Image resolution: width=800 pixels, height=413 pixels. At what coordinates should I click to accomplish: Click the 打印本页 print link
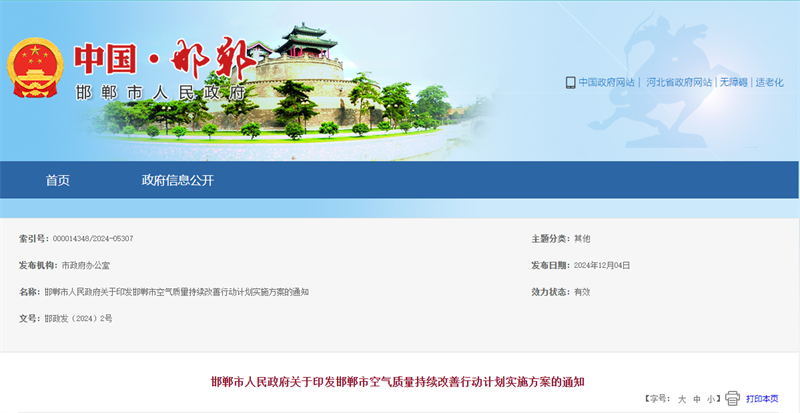click(x=762, y=398)
